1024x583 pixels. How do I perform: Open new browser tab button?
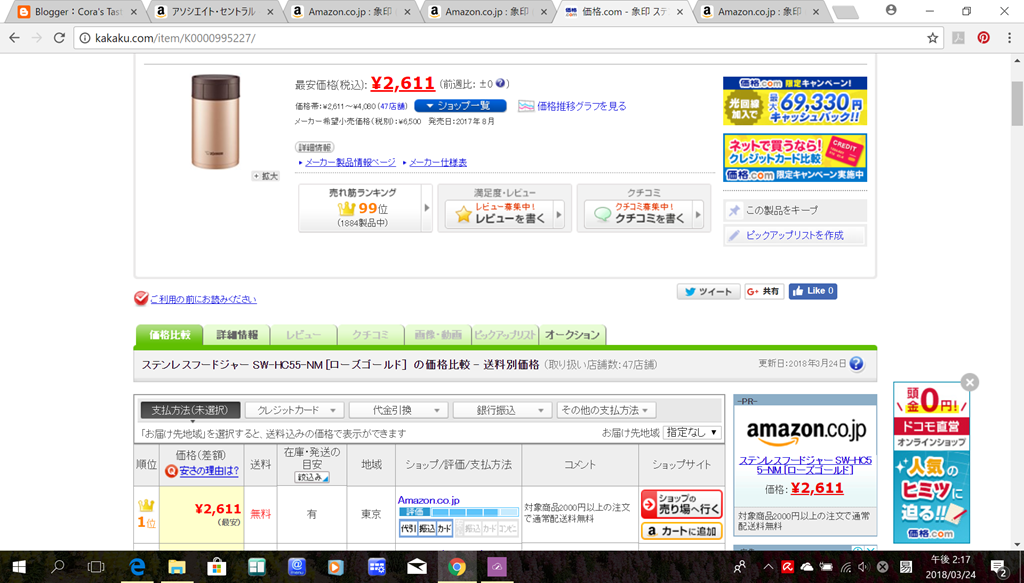[846, 12]
